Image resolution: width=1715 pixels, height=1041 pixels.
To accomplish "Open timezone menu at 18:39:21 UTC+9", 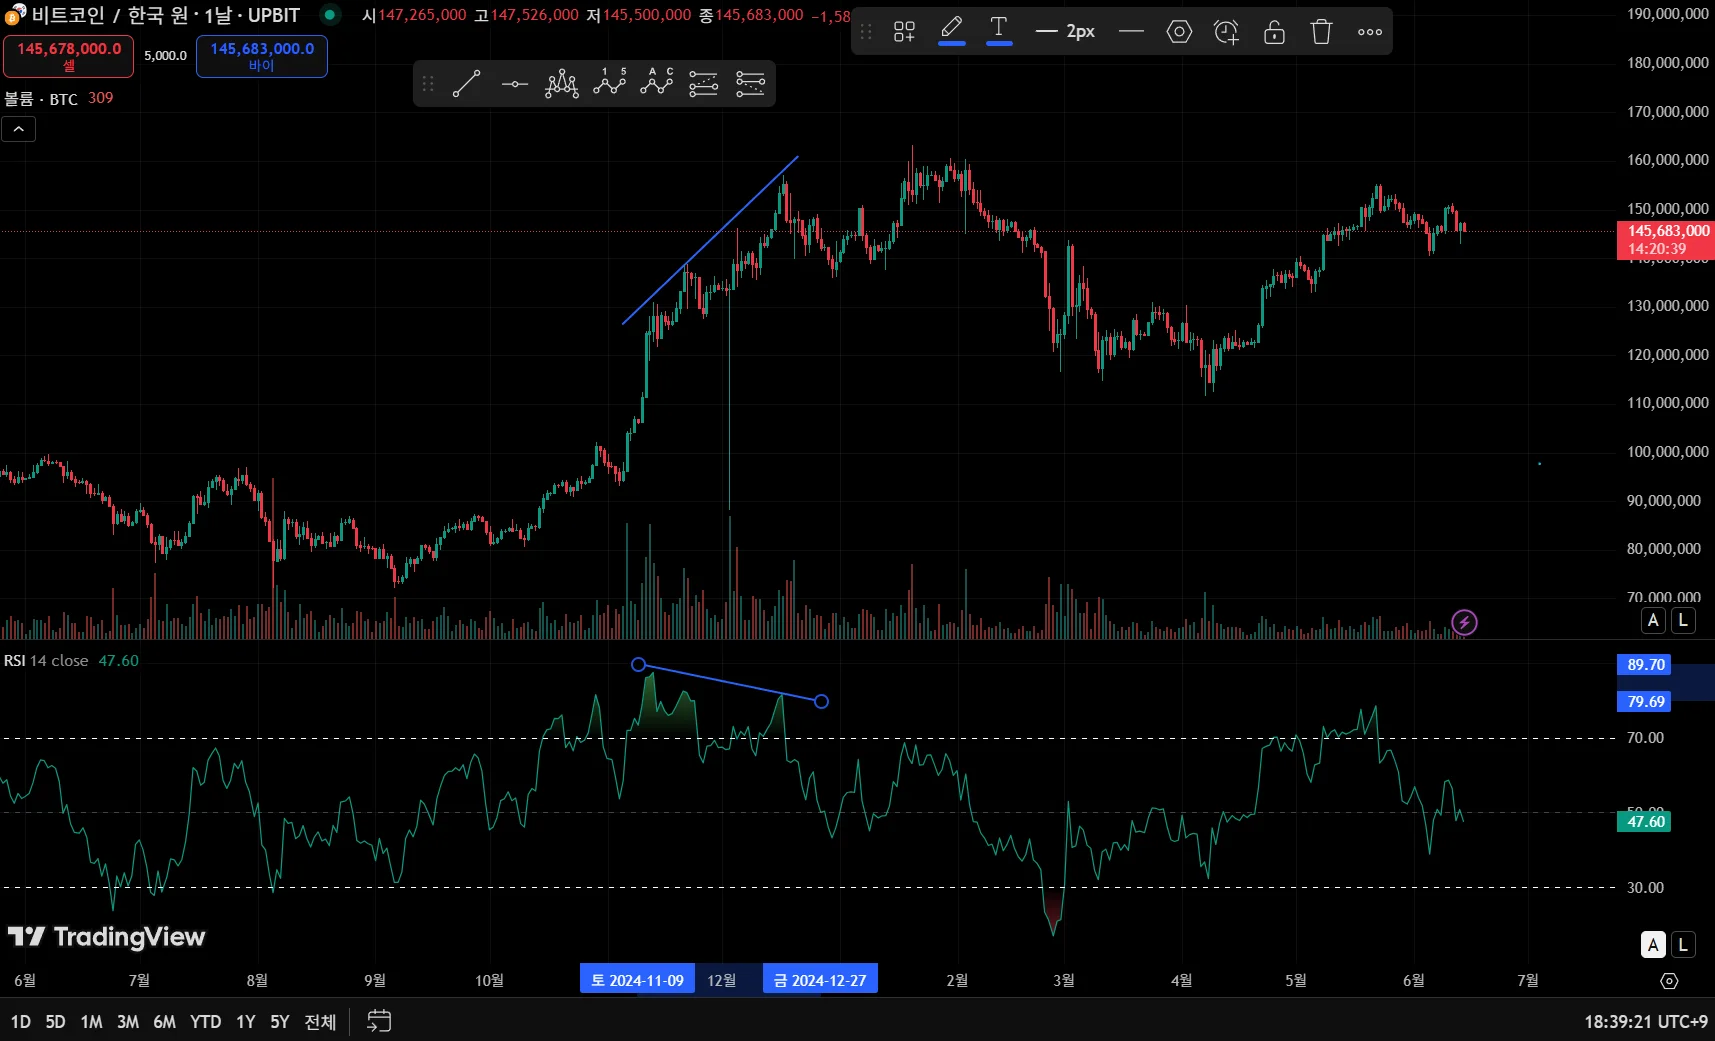I will click(x=1645, y=1022).
